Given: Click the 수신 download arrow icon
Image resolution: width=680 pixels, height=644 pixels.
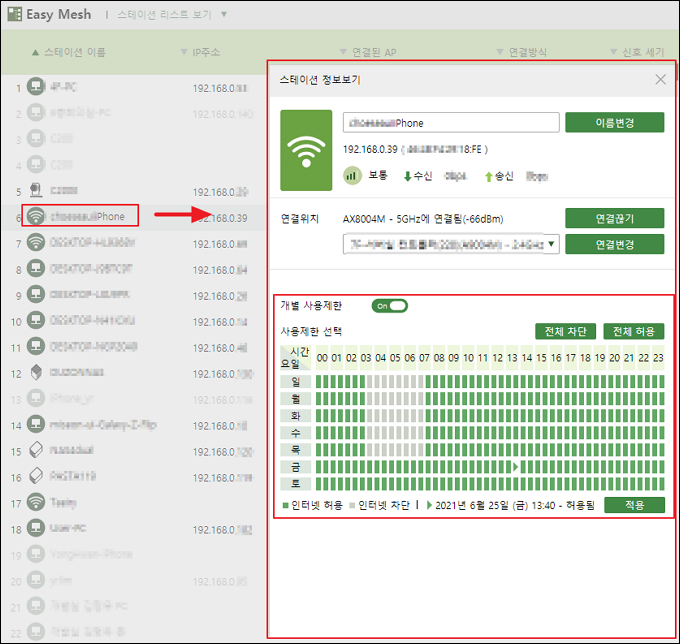Looking at the screenshot, I should 407,177.
